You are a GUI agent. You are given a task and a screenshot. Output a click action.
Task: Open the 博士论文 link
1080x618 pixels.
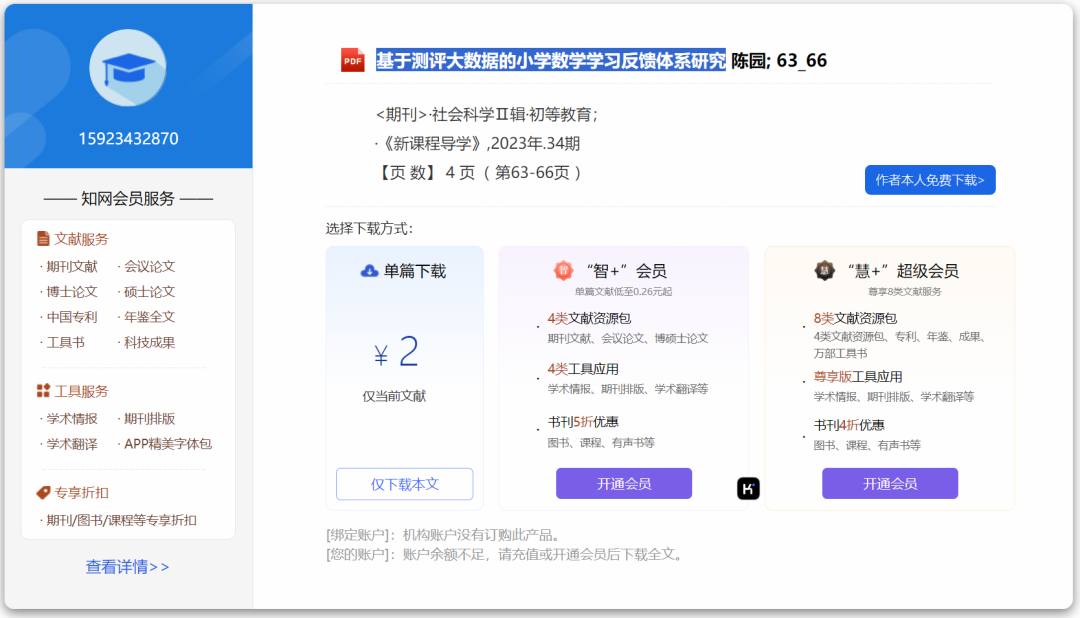point(72,292)
